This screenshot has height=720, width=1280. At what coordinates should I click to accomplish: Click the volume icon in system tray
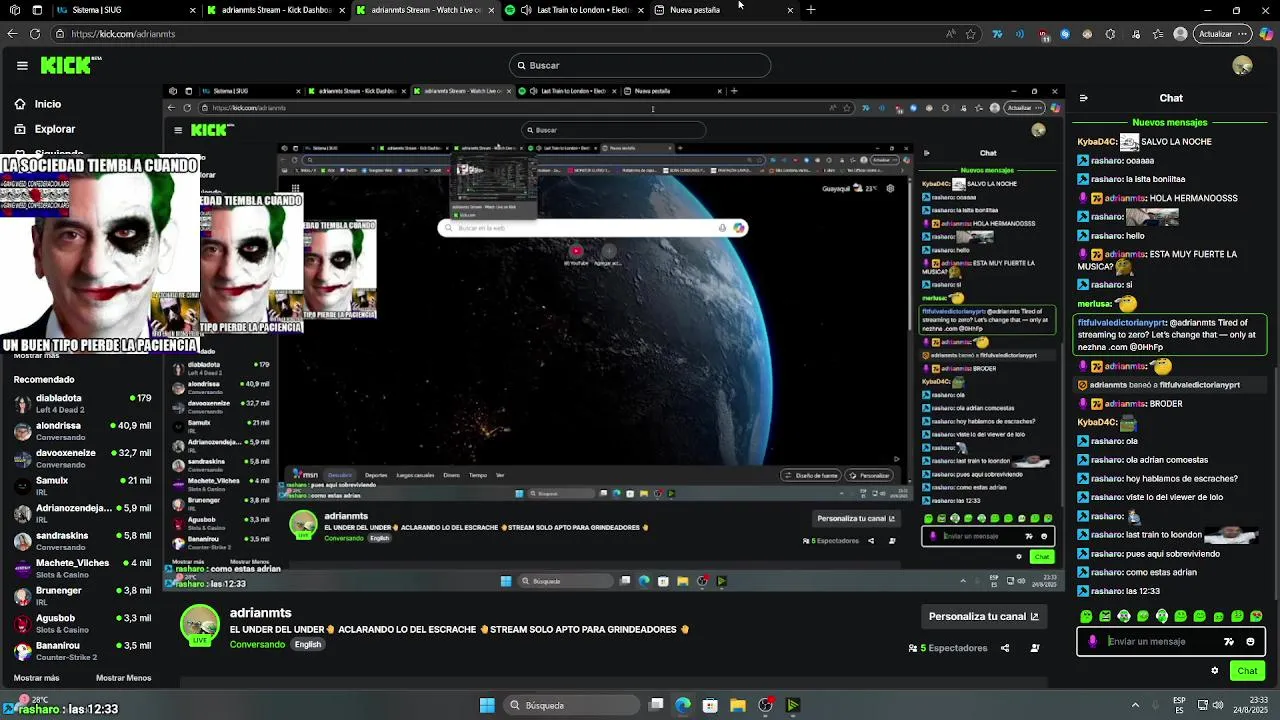[1218, 705]
